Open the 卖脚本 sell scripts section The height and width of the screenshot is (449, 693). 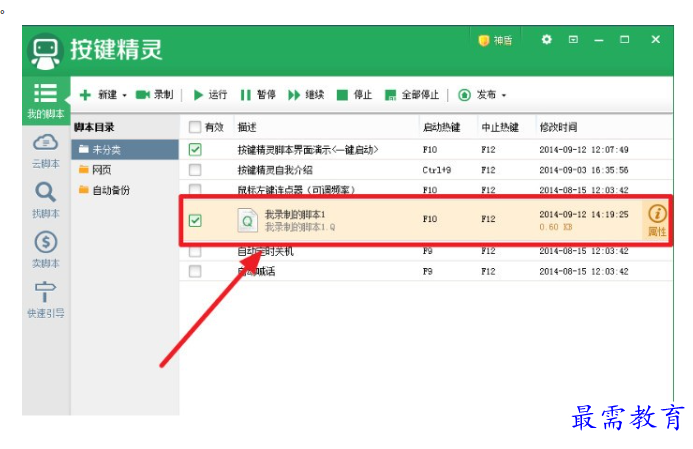(46, 250)
